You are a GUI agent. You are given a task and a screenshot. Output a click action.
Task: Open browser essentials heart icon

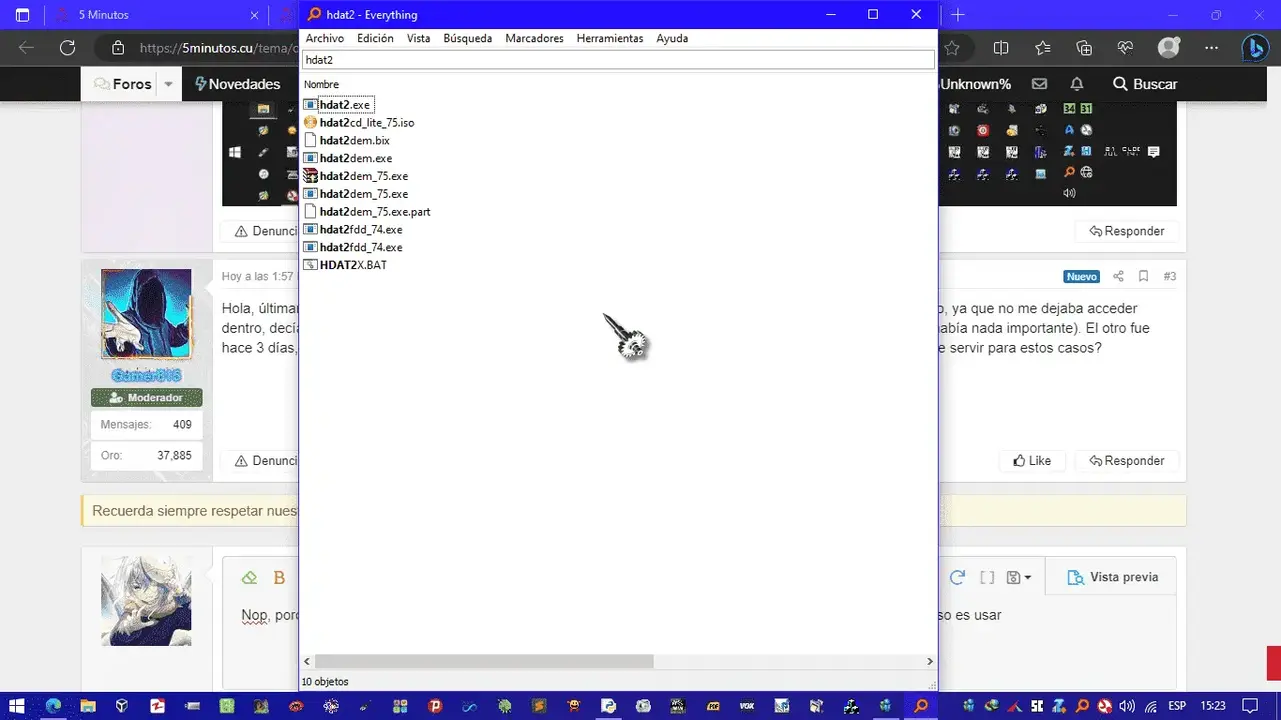(1125, 47)
